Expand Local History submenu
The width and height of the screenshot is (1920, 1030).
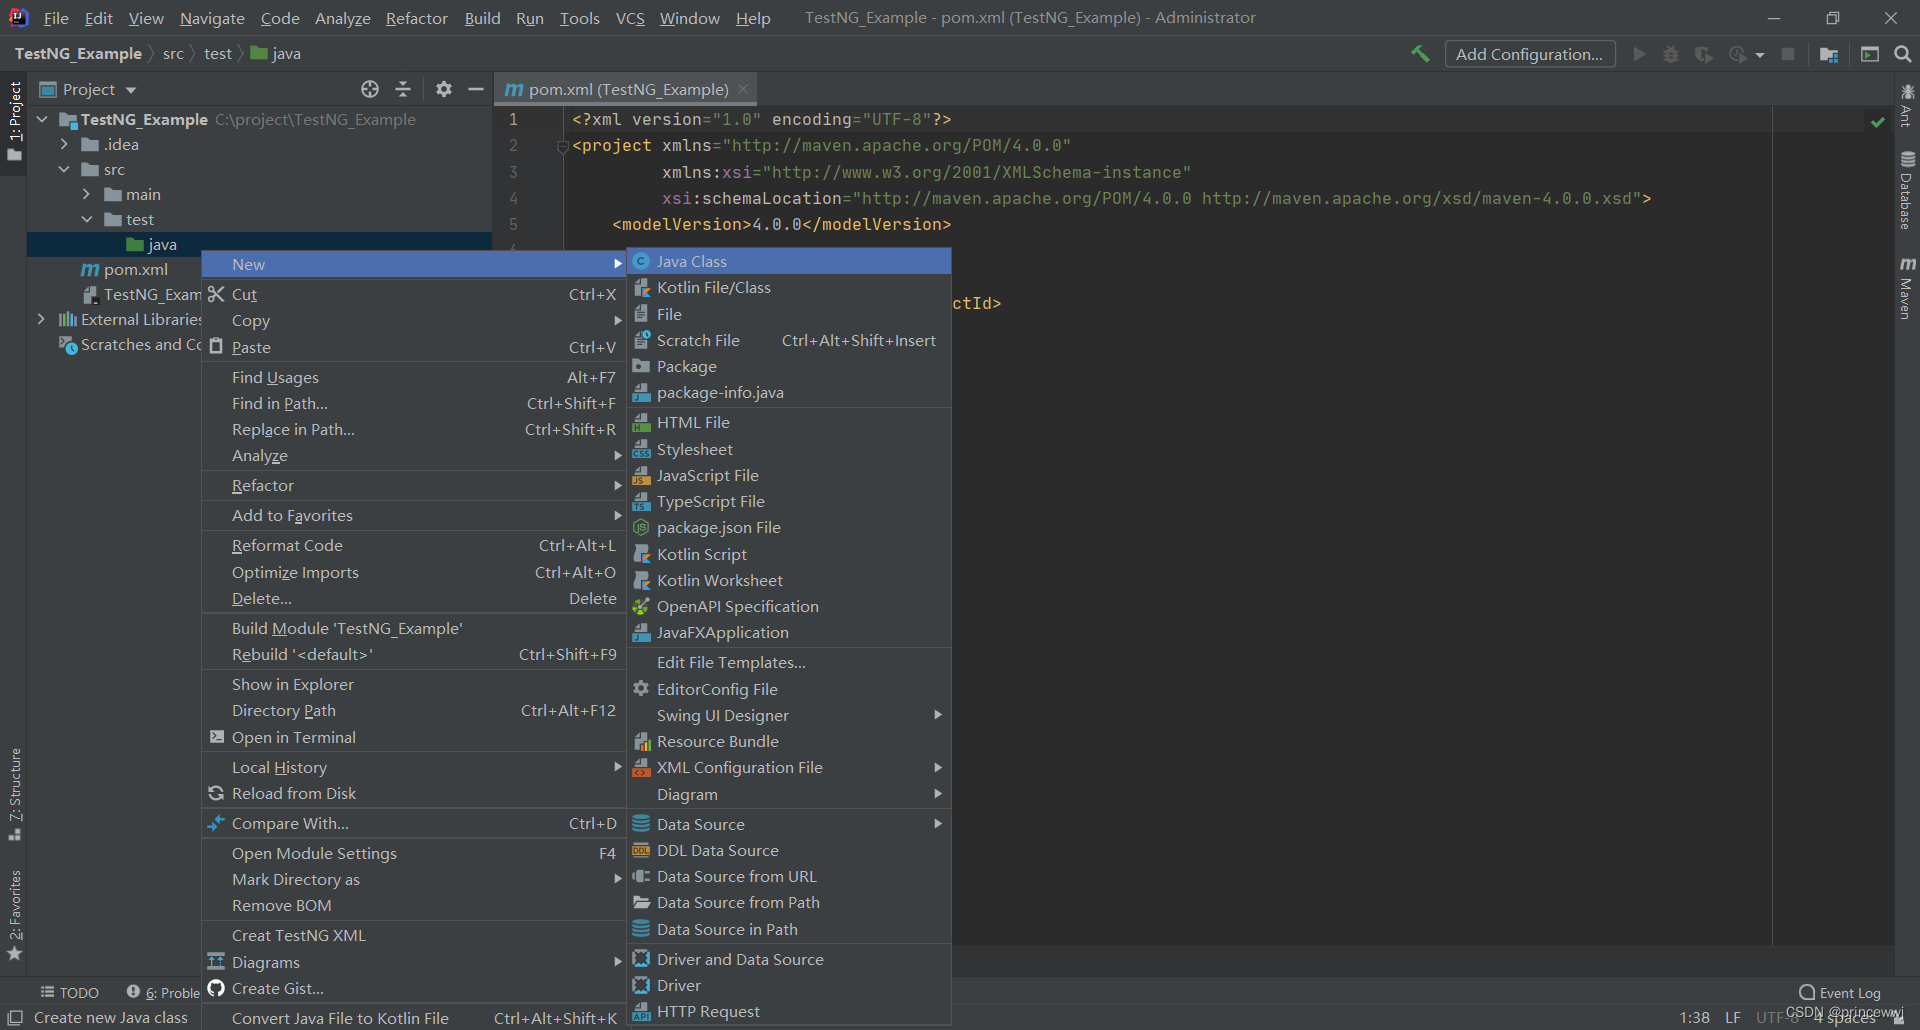(414, 767)
